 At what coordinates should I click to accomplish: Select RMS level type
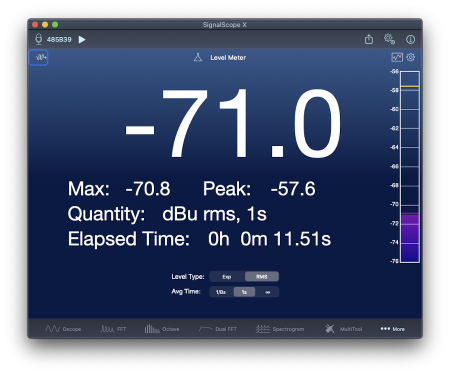pyautogui.click(x=262, y=277)
